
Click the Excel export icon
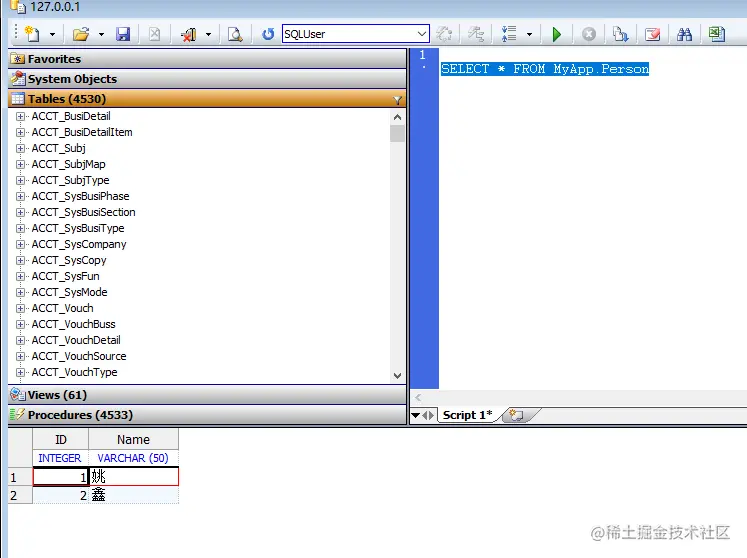[x=717, y=34]
